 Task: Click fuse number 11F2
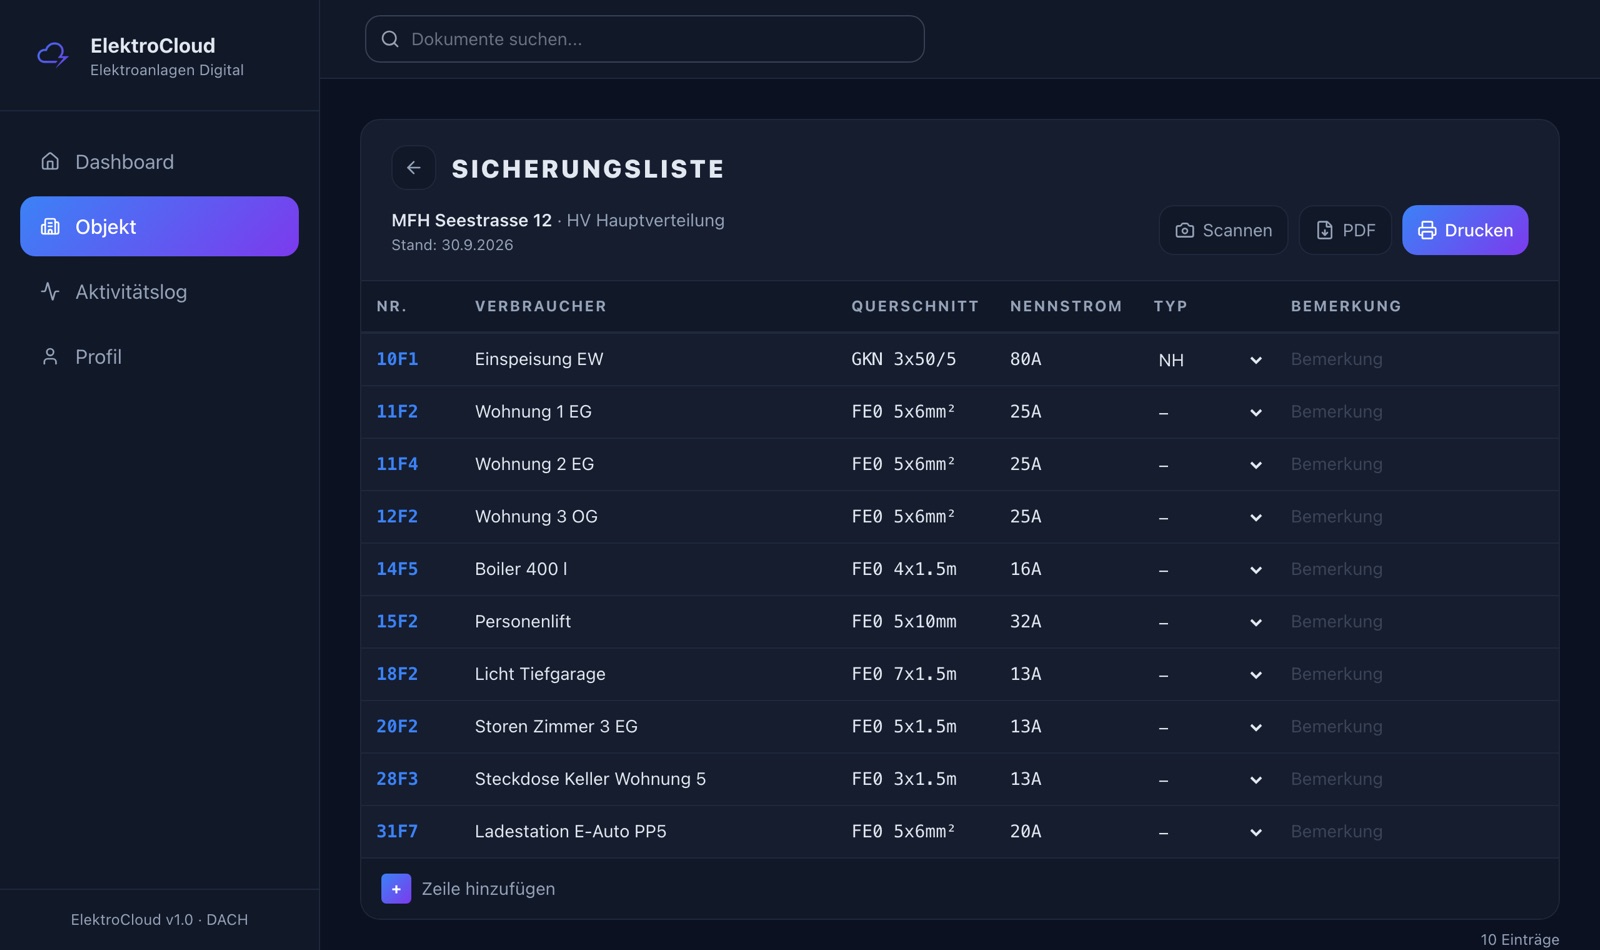click(x=397, y=411)
